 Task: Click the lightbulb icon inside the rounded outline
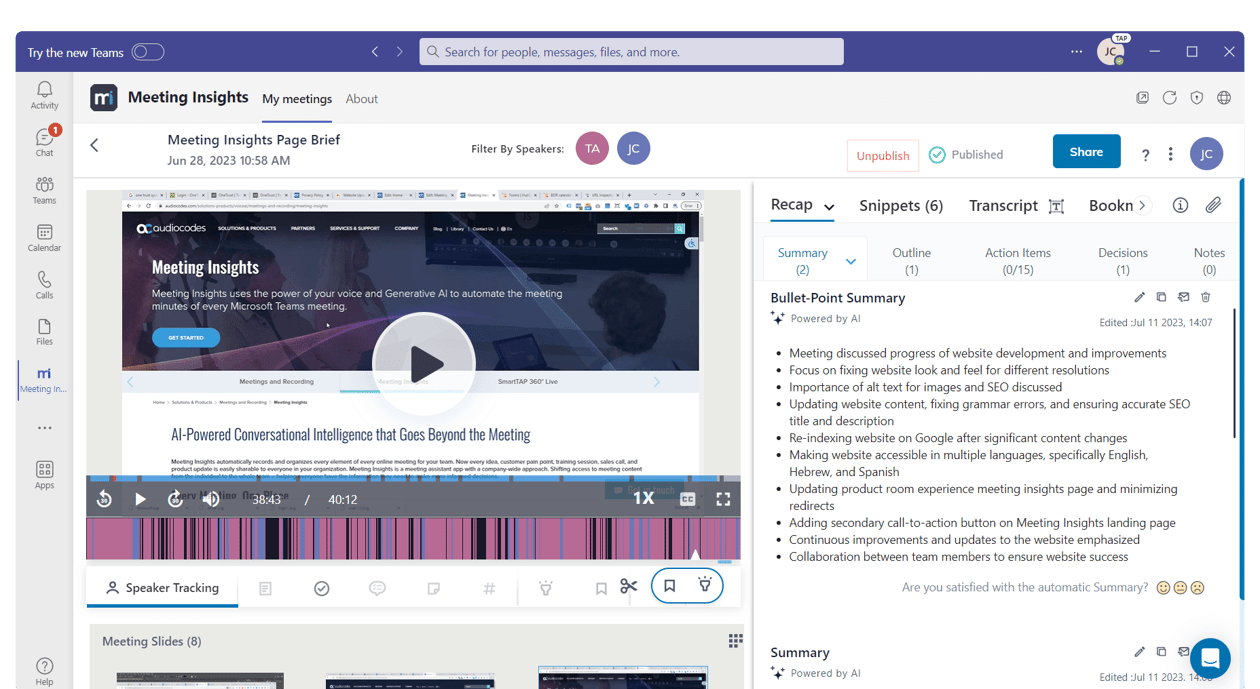point(705,586)
